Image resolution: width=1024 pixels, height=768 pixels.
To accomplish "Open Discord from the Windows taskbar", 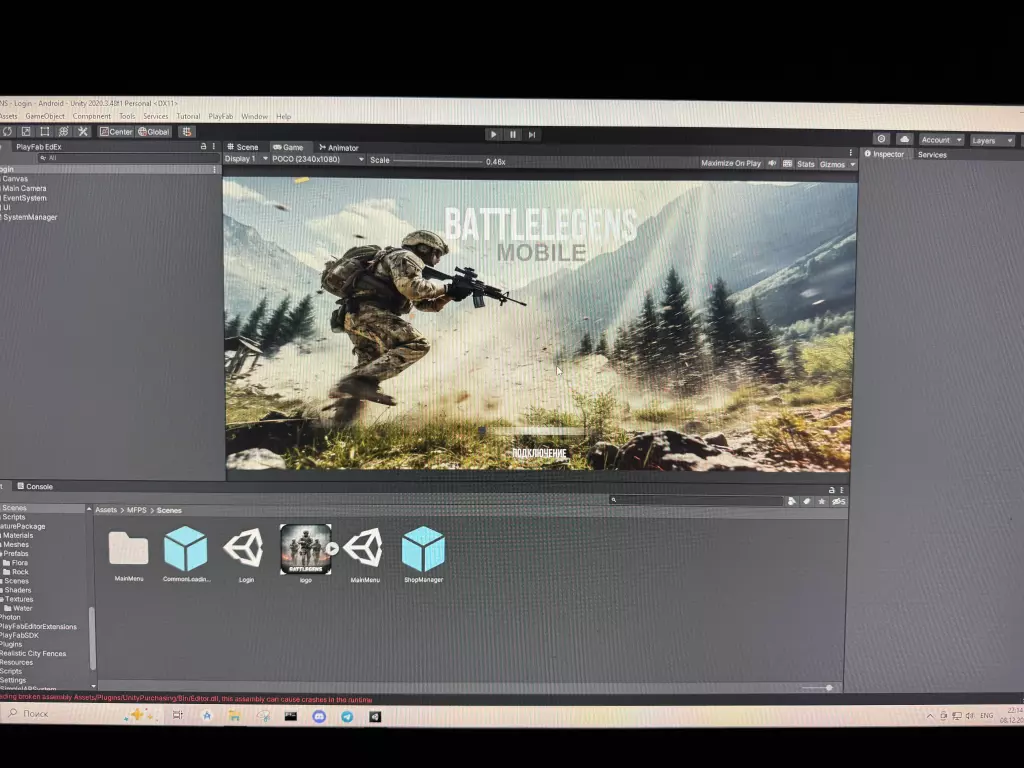I will 319,716.
